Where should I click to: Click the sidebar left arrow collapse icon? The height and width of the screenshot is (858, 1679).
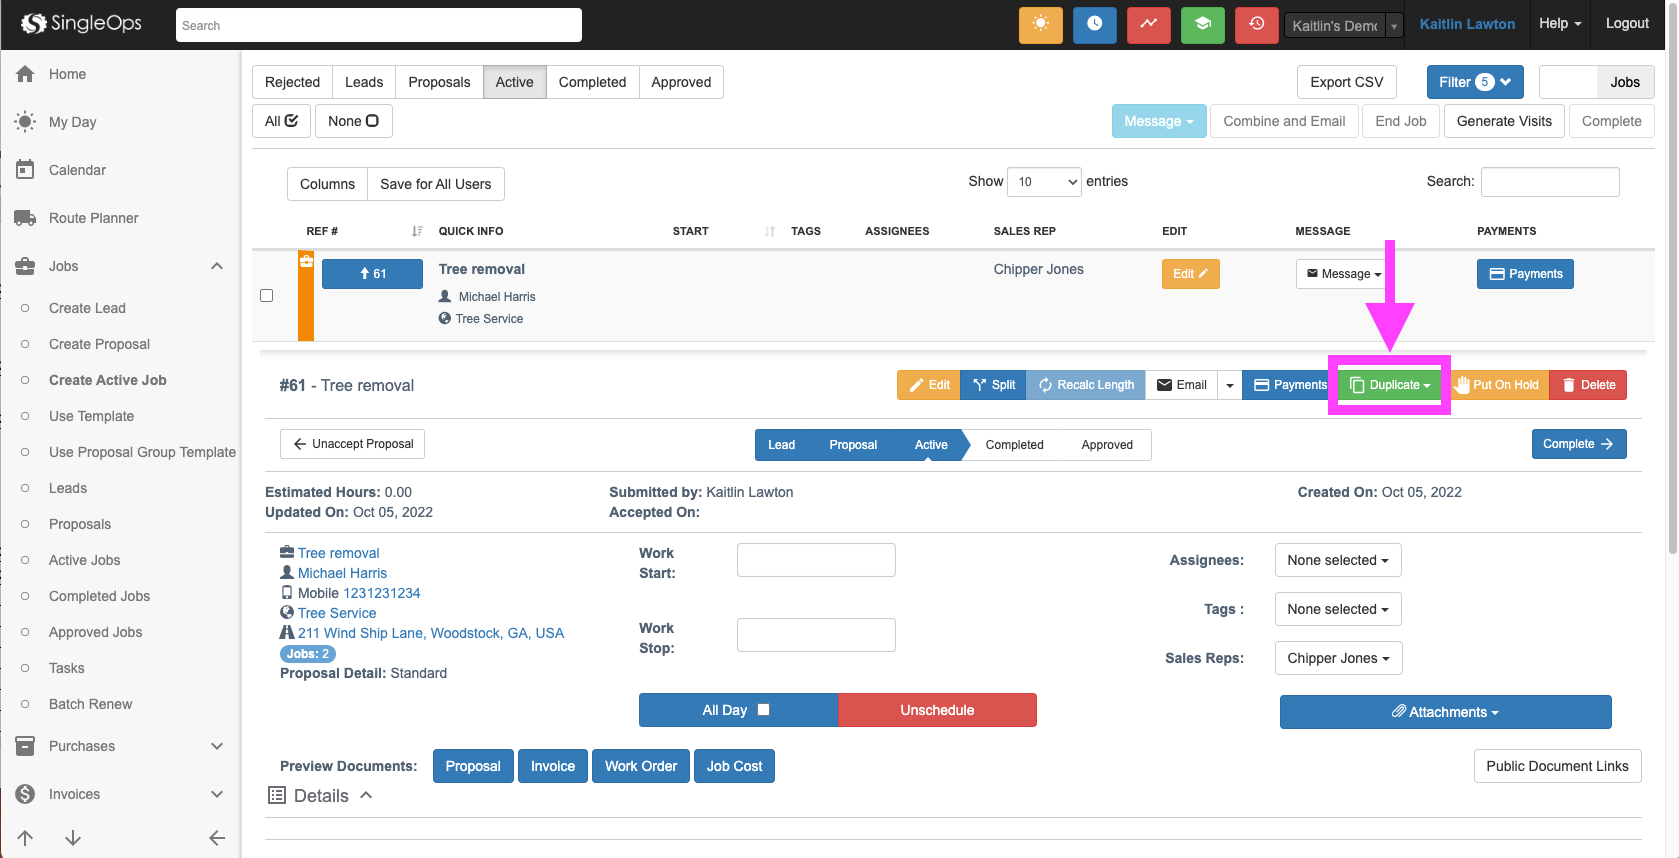(x=217, y=838)
